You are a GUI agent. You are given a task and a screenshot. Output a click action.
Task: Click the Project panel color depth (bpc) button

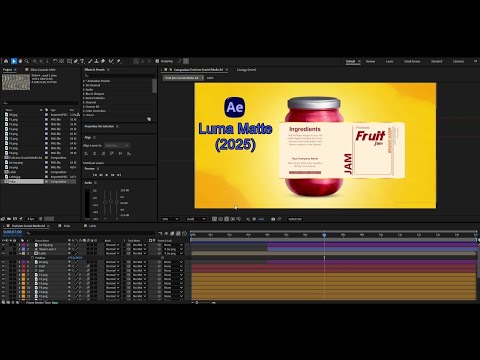31,219
